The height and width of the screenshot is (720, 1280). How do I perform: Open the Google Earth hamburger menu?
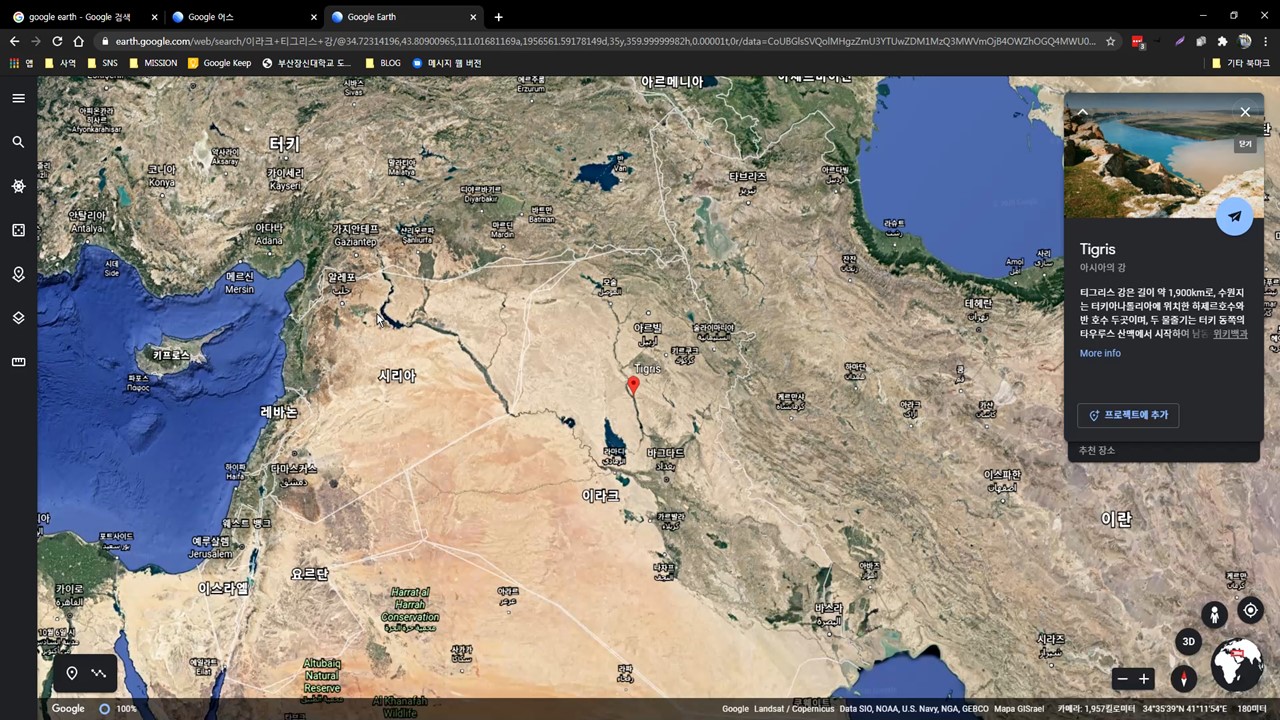(18, 98)
